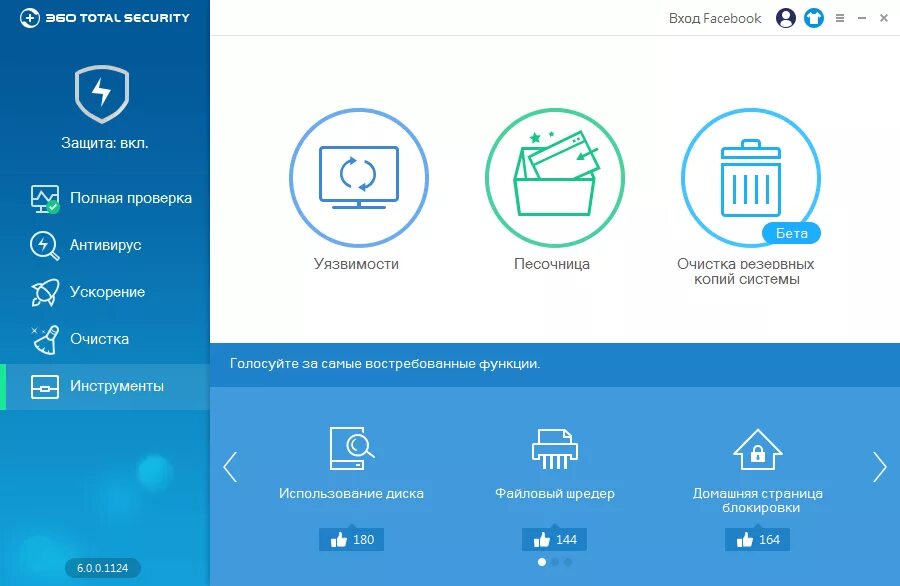Open the Очистка cleanup section
The height and width of the screenshot is (586, 900).
coord(105,339)
